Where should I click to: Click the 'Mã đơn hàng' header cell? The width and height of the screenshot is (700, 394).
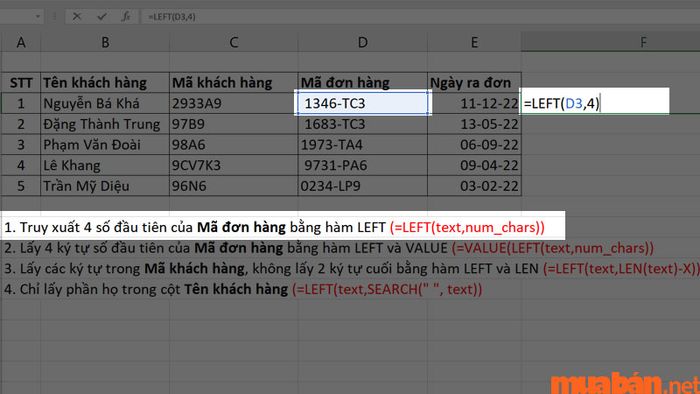coord(362,83)
